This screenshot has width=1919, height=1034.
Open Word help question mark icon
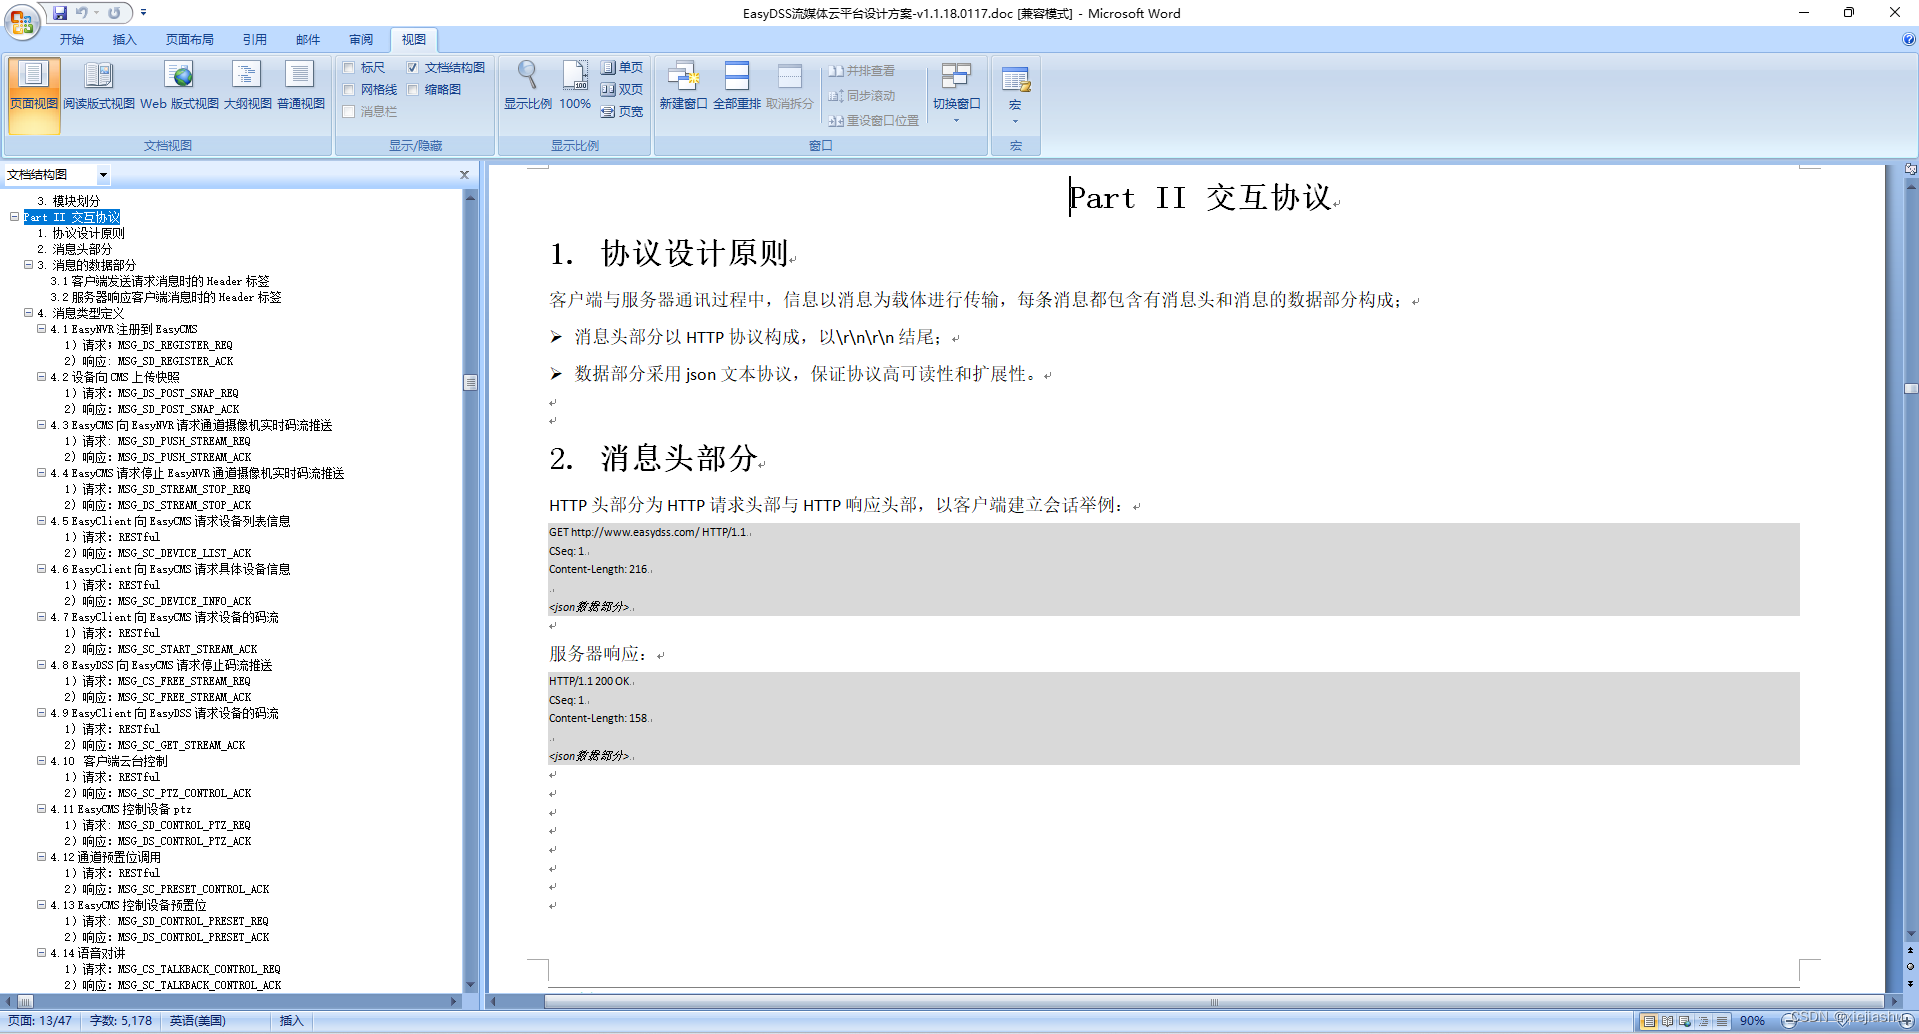pyautogui.click(x=1908, y=40)
